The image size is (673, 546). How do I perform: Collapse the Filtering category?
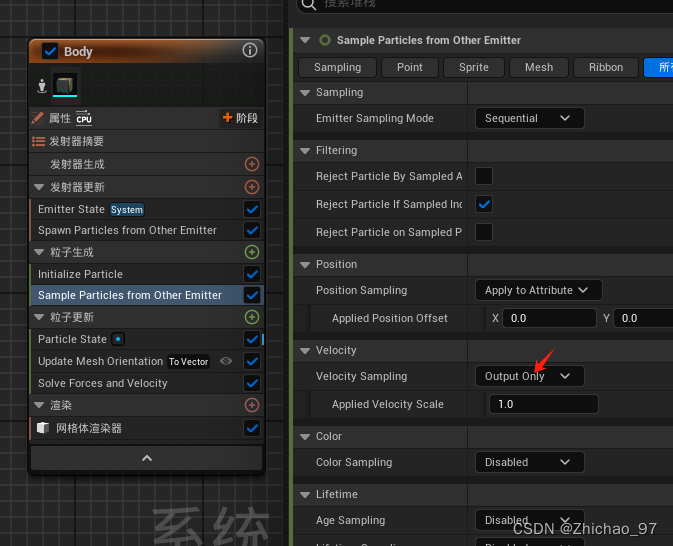(305, 151)
